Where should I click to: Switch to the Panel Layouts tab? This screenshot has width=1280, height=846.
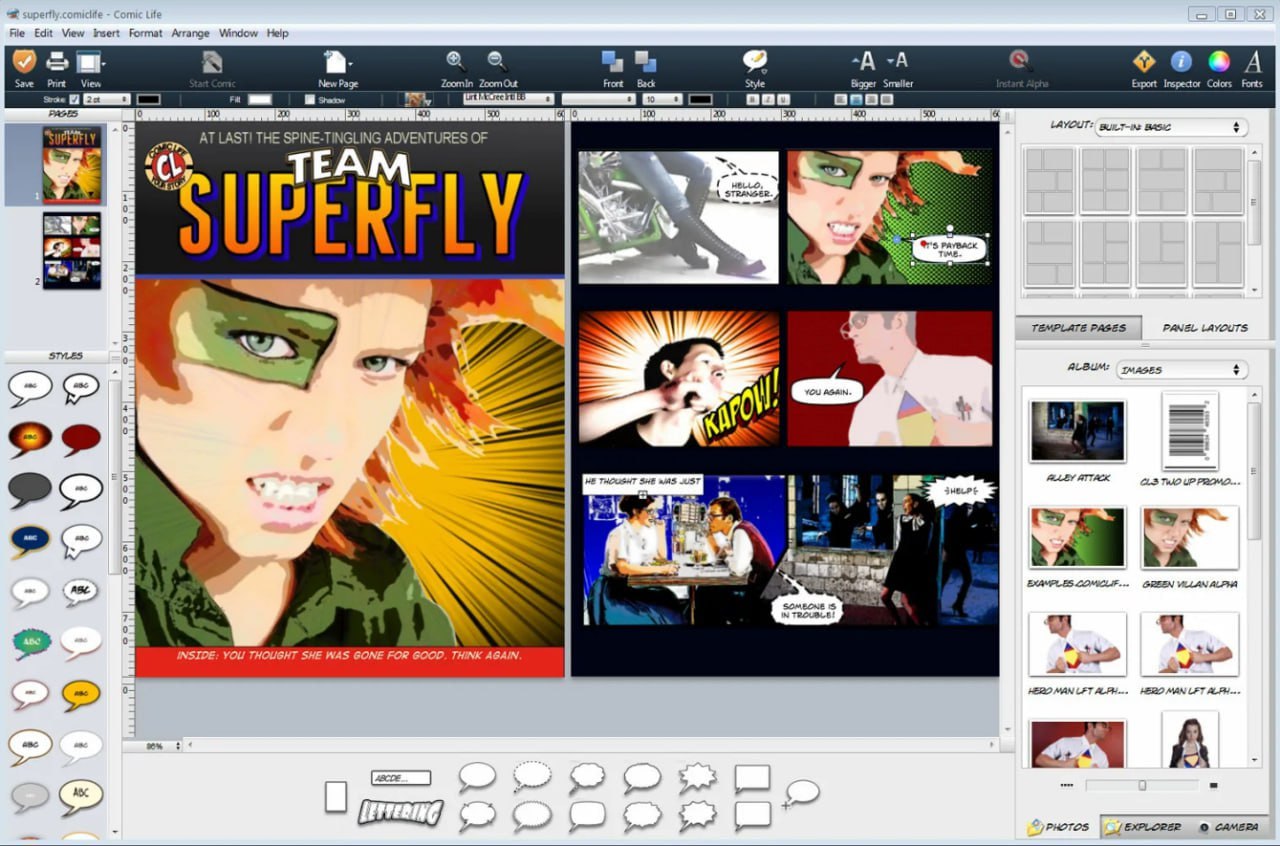[1204, 328]
